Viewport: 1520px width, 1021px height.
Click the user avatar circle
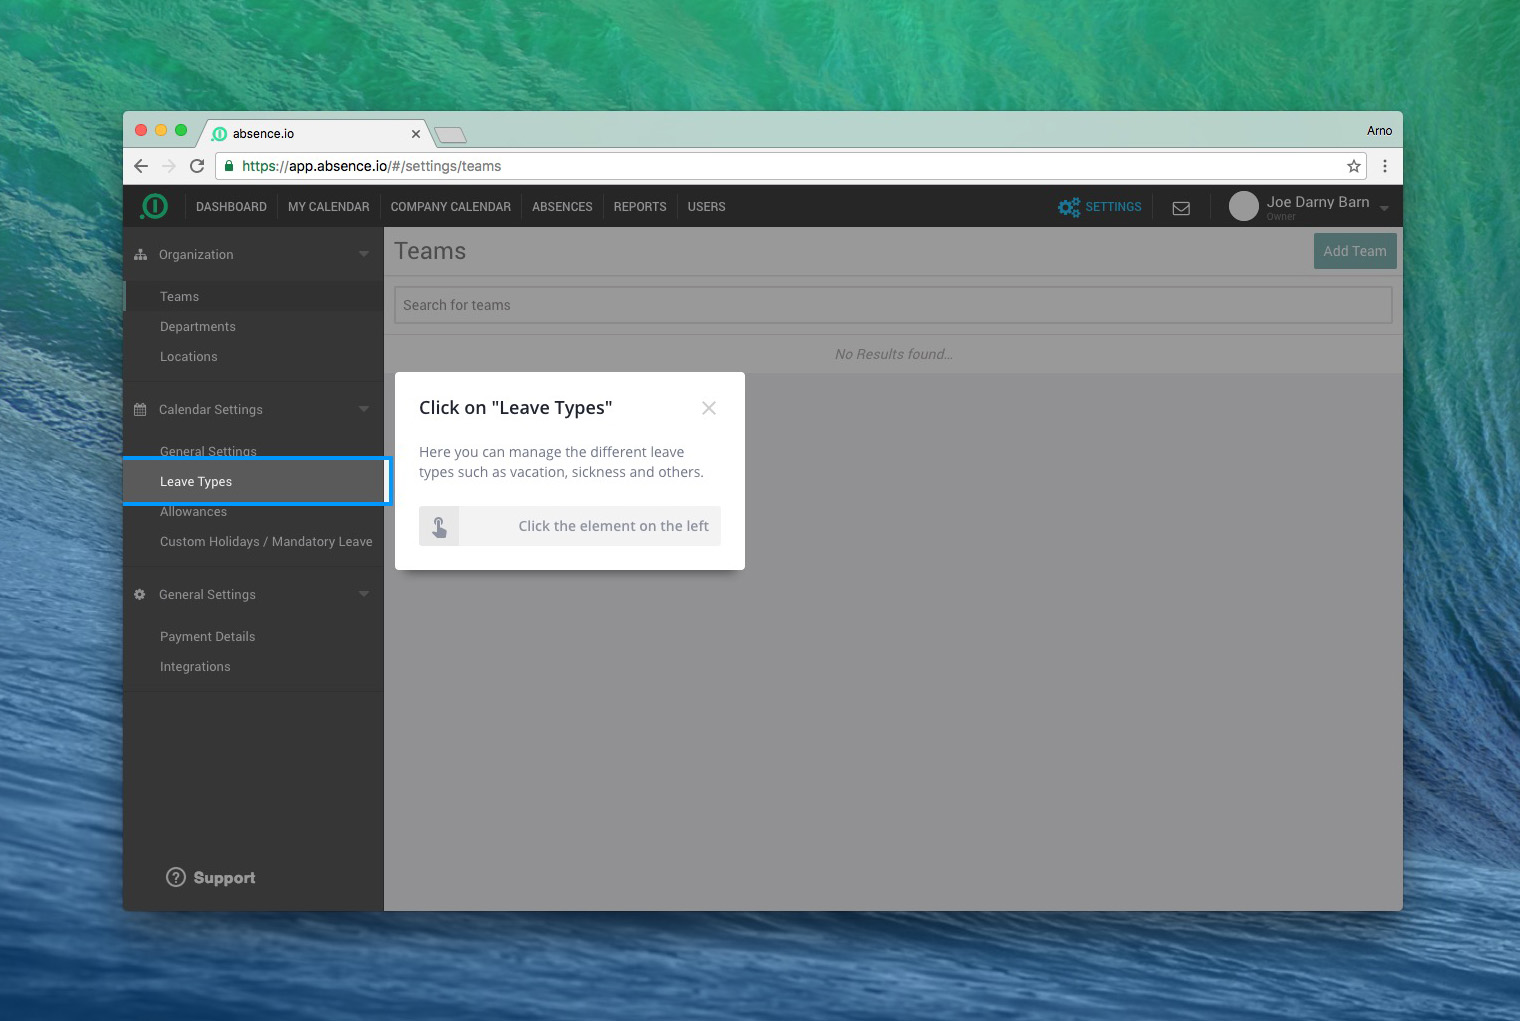tap(1243, 206)
